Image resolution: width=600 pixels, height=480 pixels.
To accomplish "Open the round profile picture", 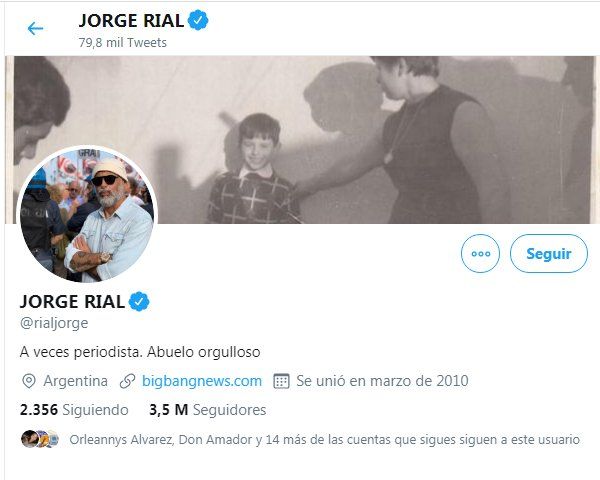I will tap(87, 215).
